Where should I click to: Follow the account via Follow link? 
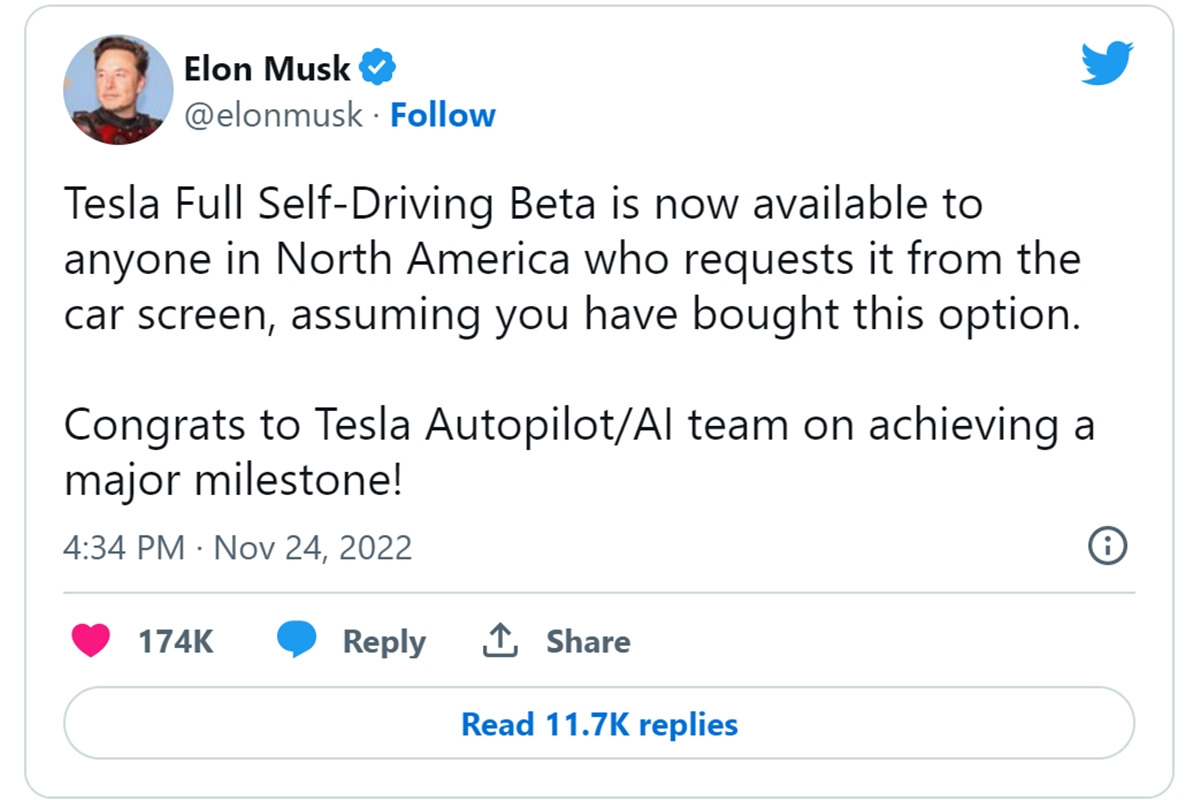442,115
